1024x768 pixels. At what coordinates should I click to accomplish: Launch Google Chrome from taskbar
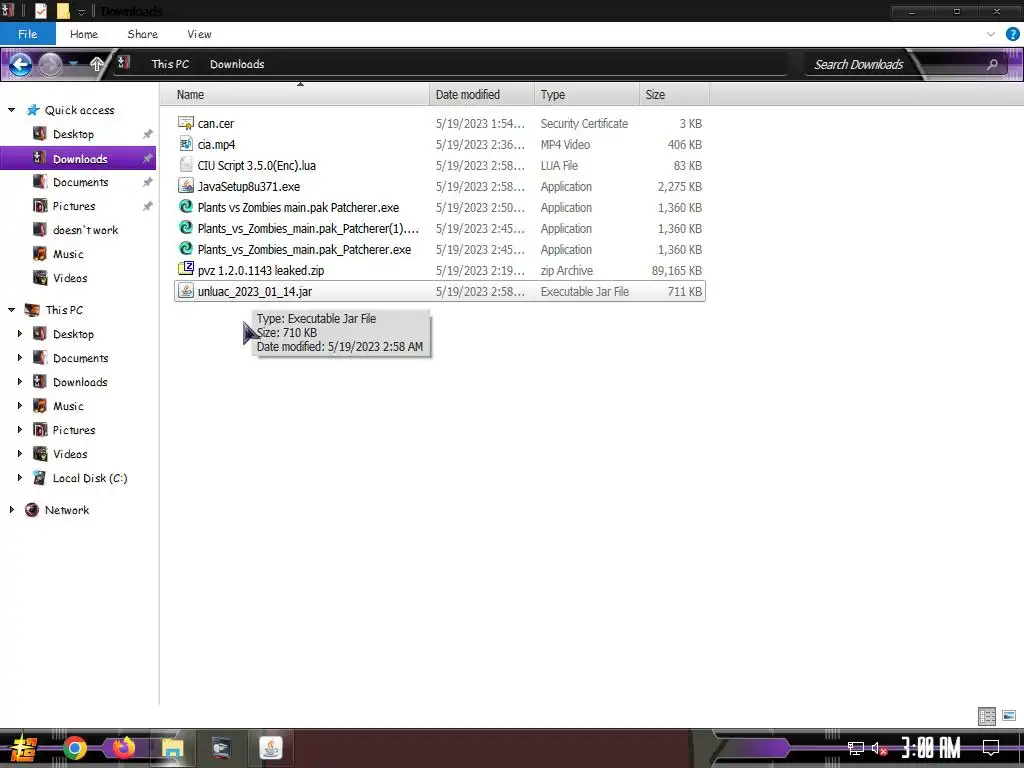coord(75,748)
